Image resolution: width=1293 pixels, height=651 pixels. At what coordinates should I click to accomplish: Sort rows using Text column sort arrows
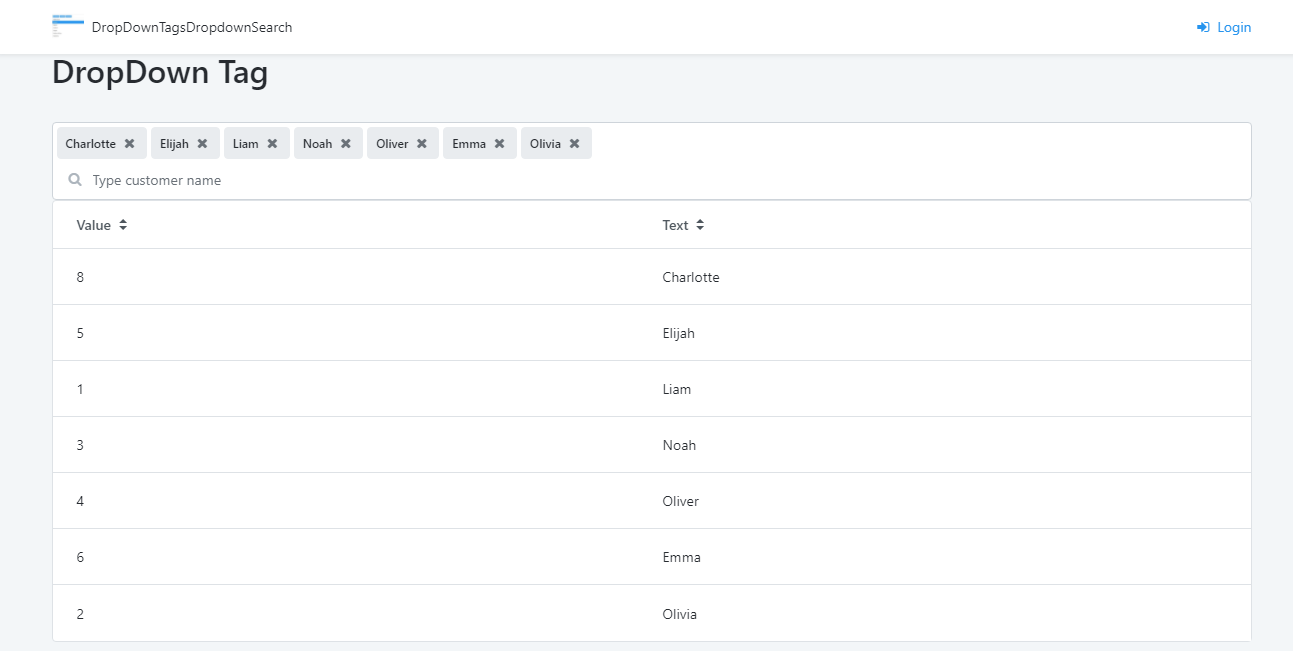pyautogui.click(x=701, y=224)
